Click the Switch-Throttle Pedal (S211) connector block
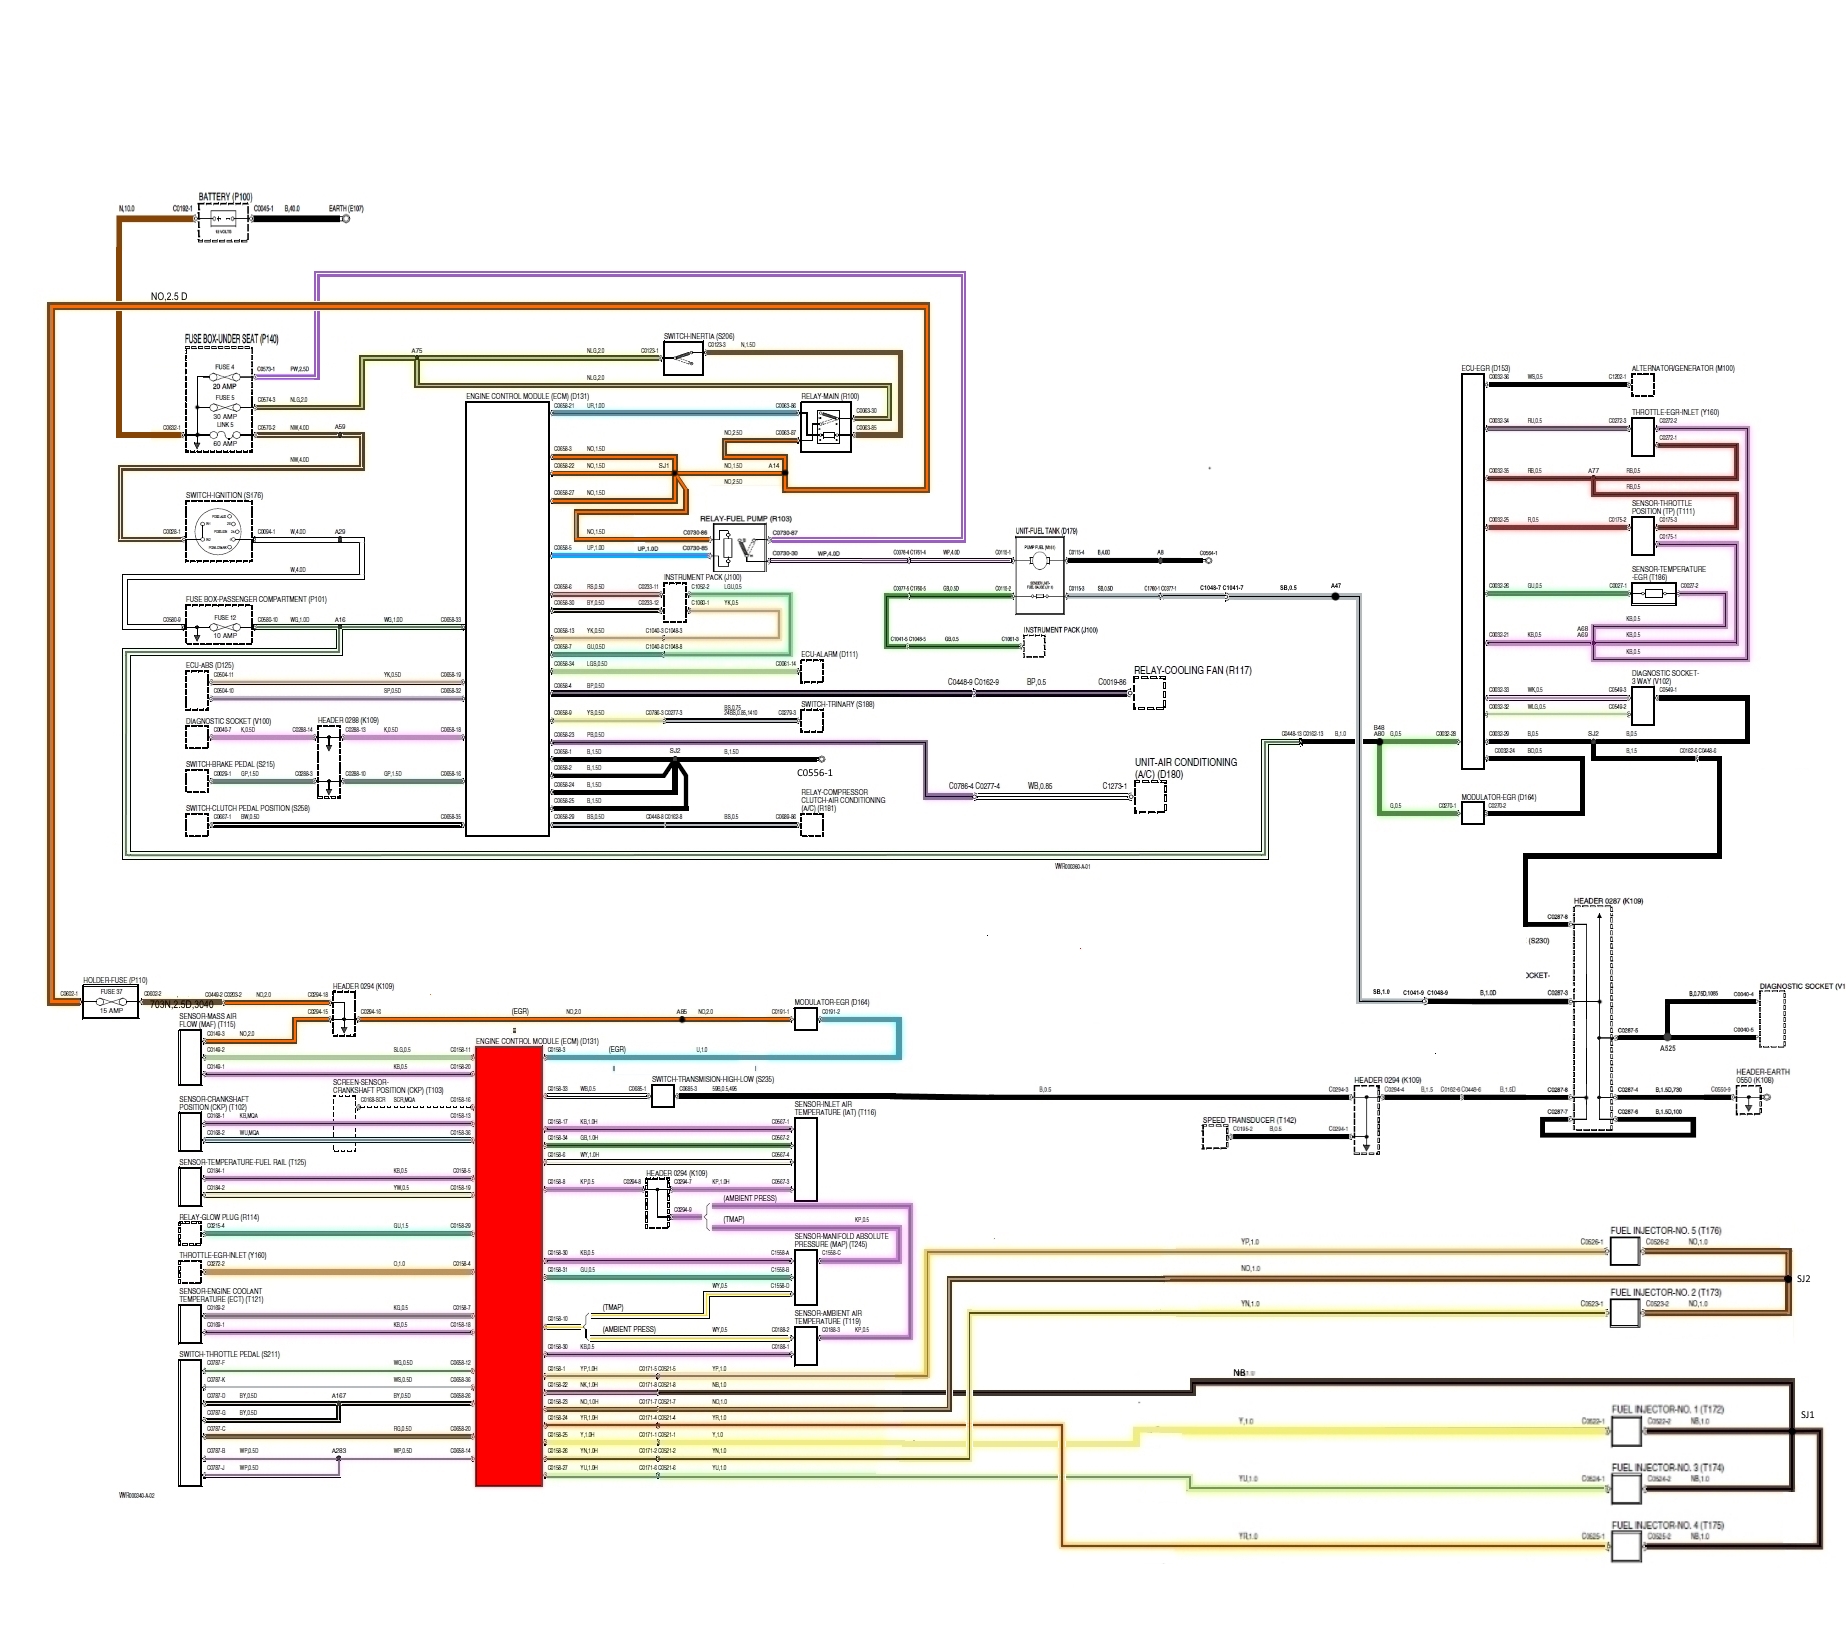Screen dimensions: 1846x1631 coord(190,1422)
